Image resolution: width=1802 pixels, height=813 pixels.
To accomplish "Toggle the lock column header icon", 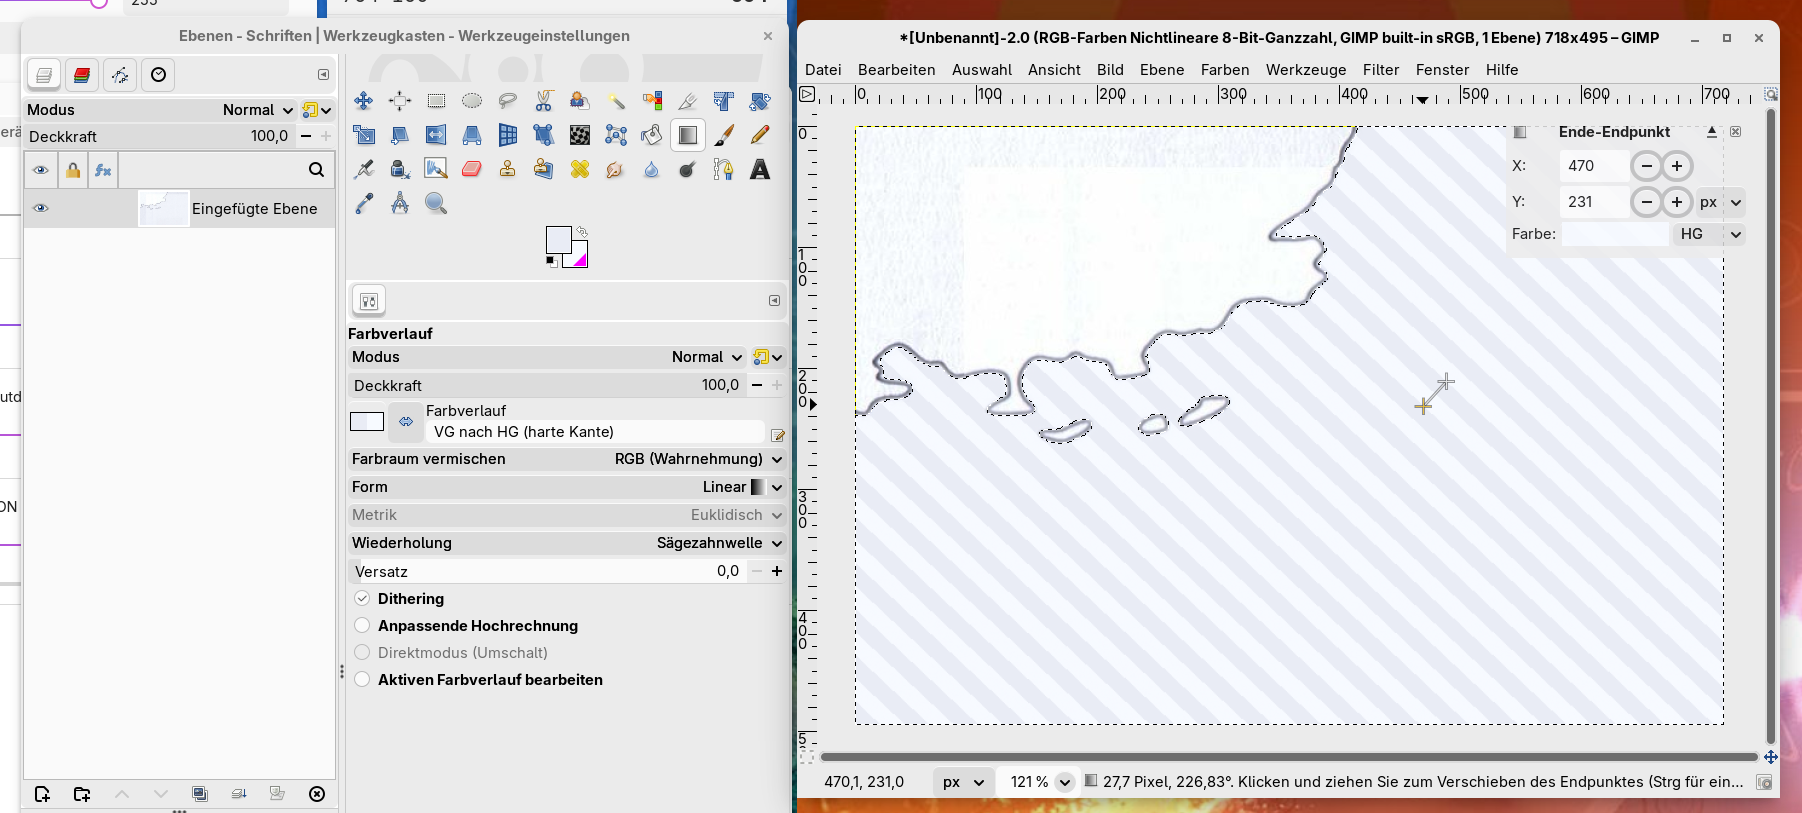I will (73, 170).
